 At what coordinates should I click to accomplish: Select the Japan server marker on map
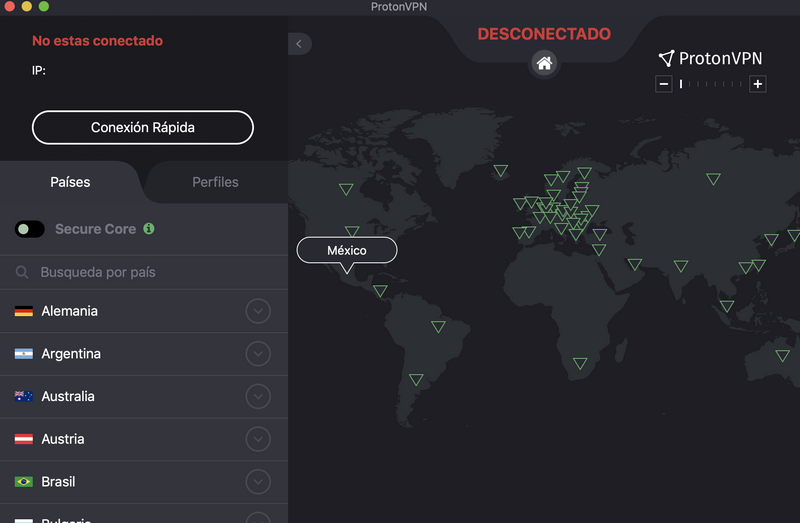pos(794,235)
